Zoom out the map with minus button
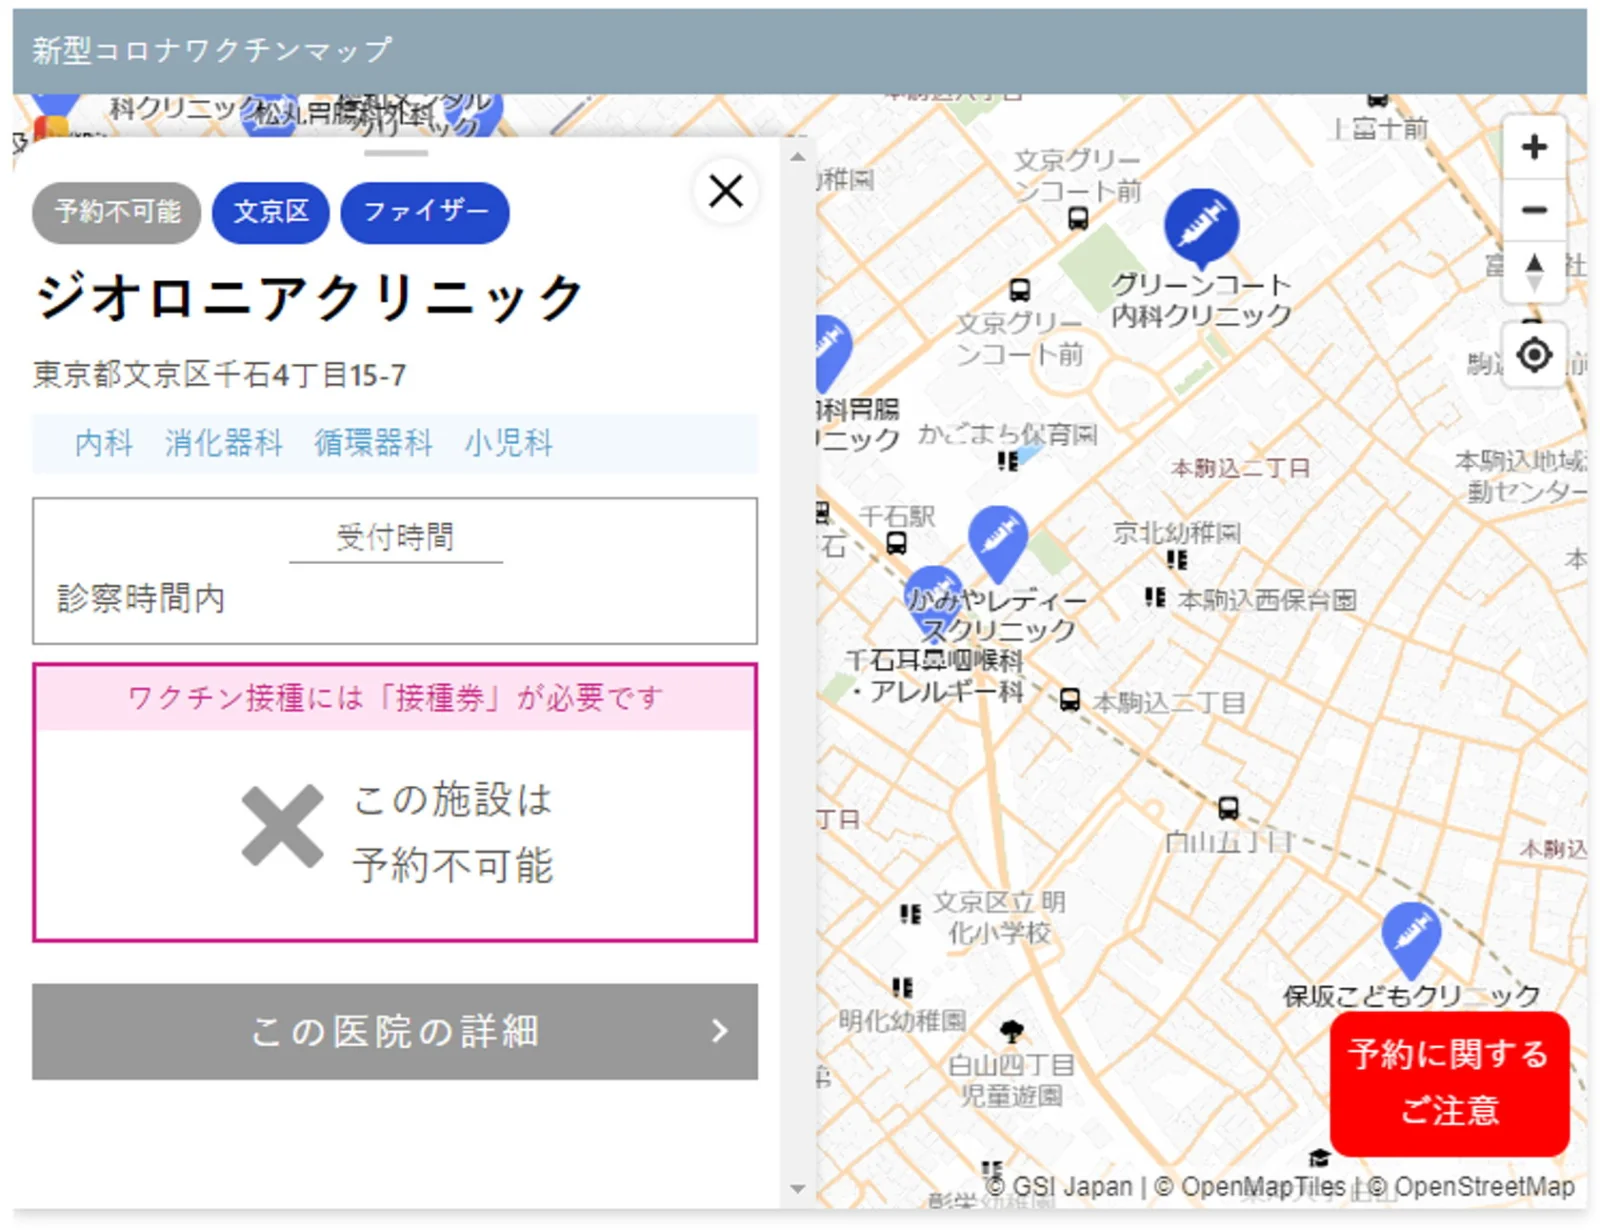The height and width of the screenshot is (1230, 1600). tap(1534, 209)
